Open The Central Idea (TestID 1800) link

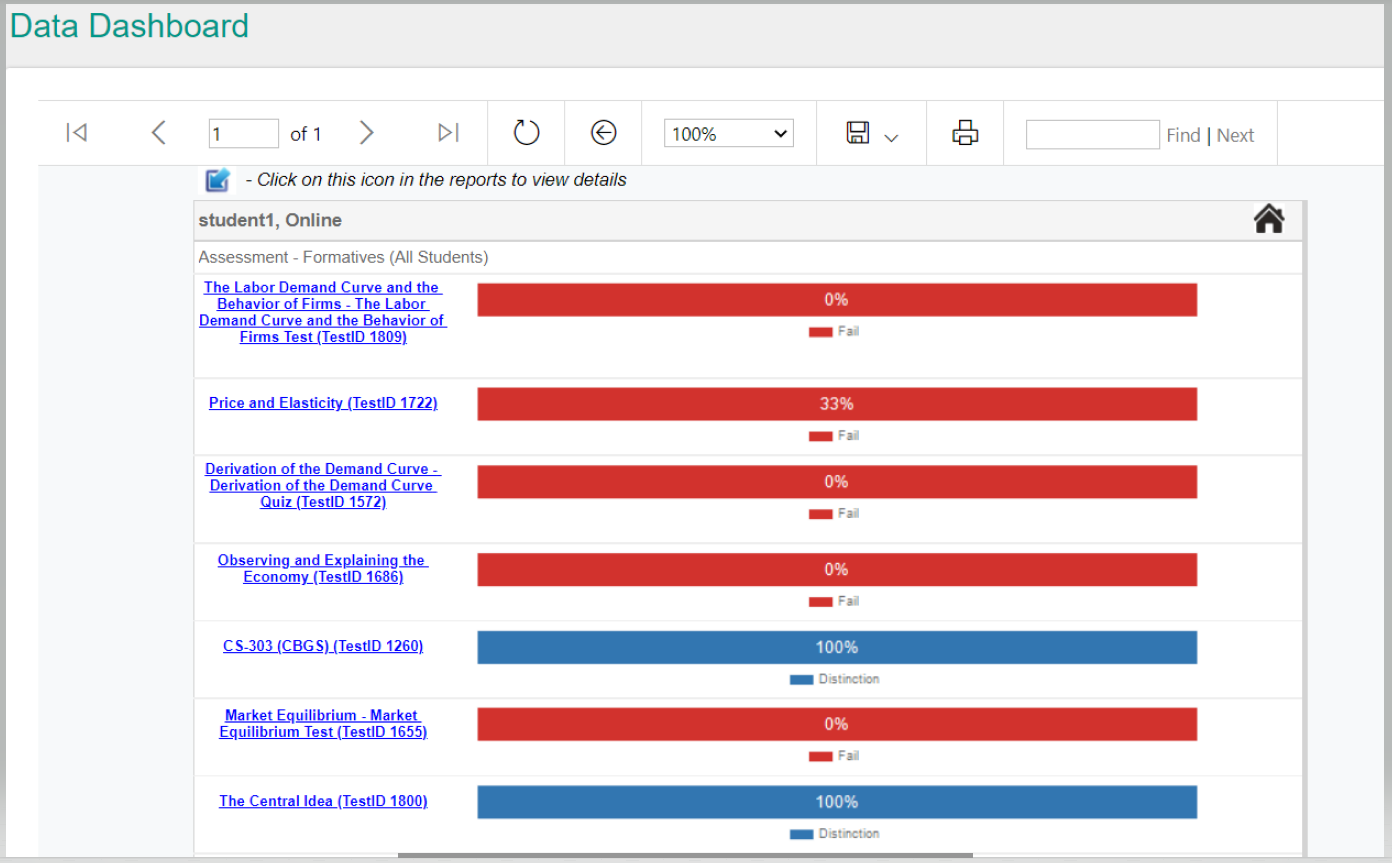pos(323,801)
